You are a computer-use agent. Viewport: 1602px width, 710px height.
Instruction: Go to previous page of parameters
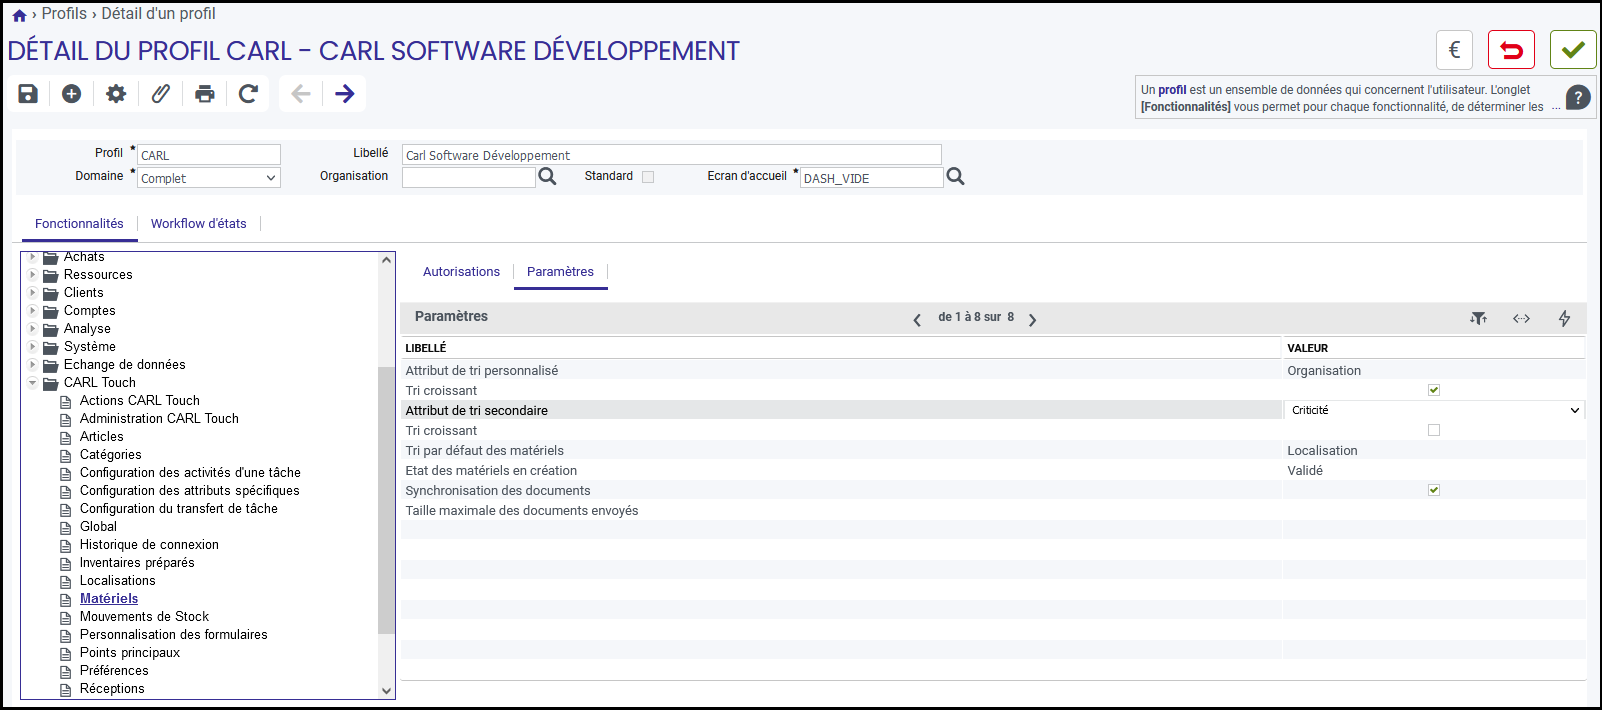coord(917,320)
